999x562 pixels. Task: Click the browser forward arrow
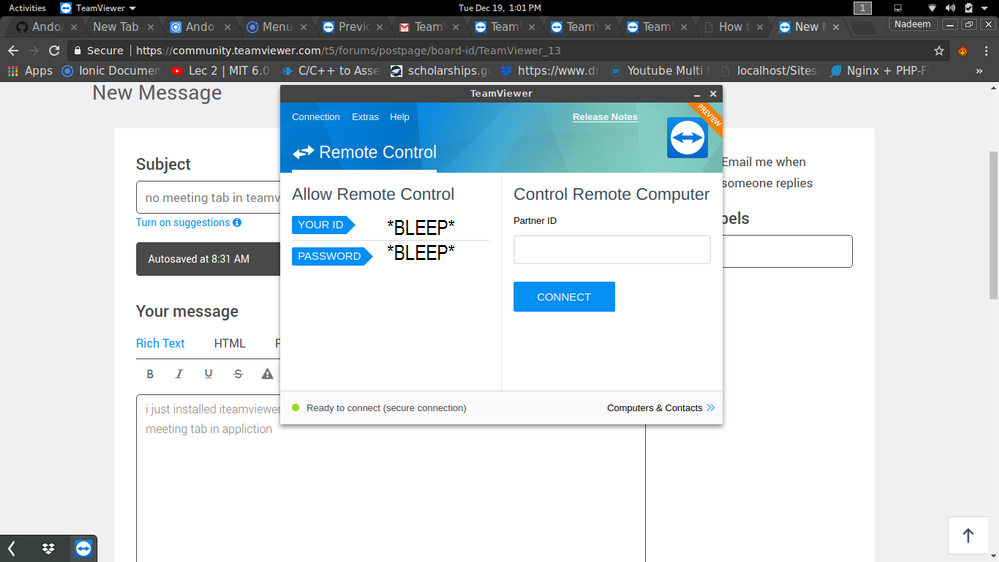point(34,50)
